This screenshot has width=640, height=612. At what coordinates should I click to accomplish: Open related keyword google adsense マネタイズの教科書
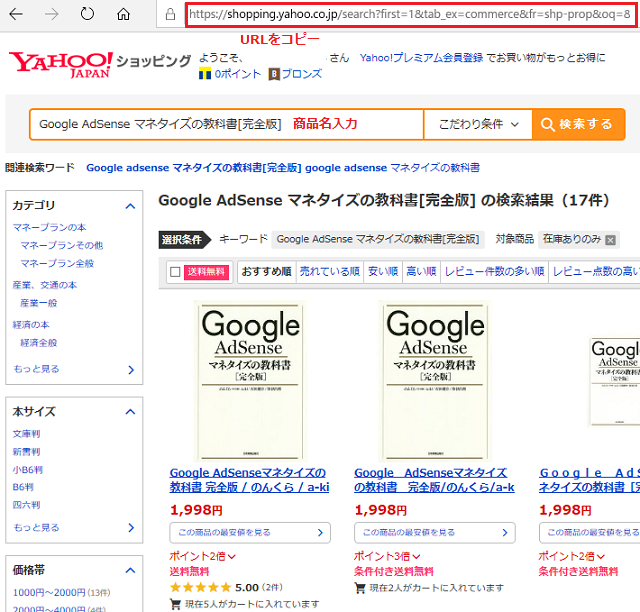392,168
